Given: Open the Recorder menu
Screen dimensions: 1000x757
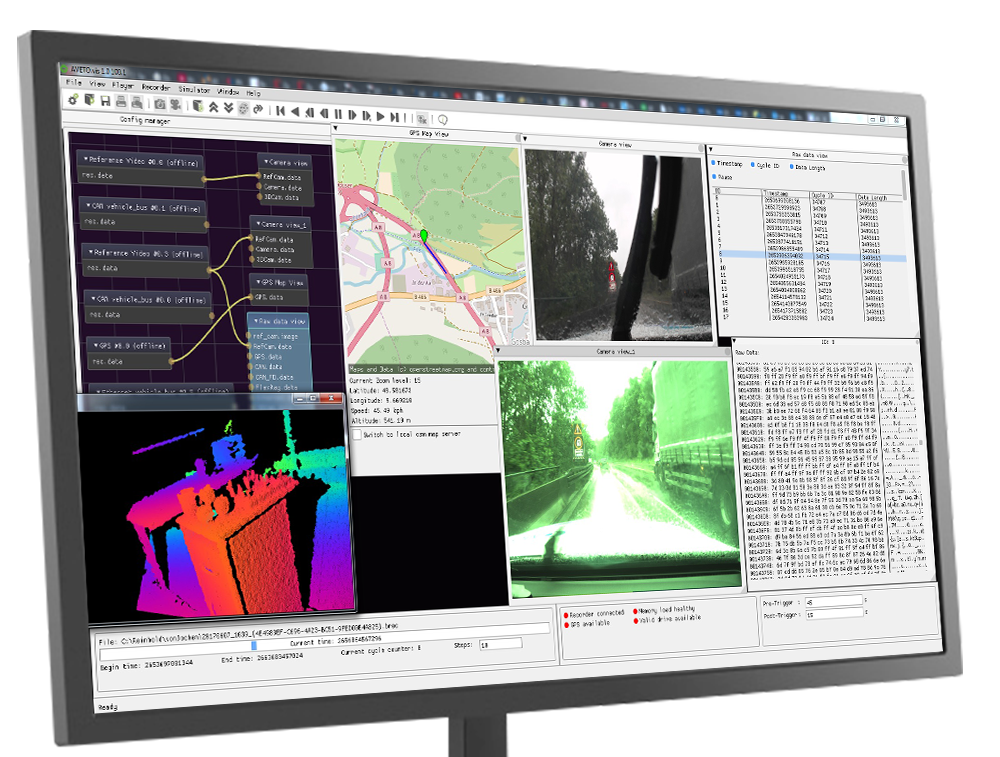Looking at the screenshot, I should tap(156, 88).
